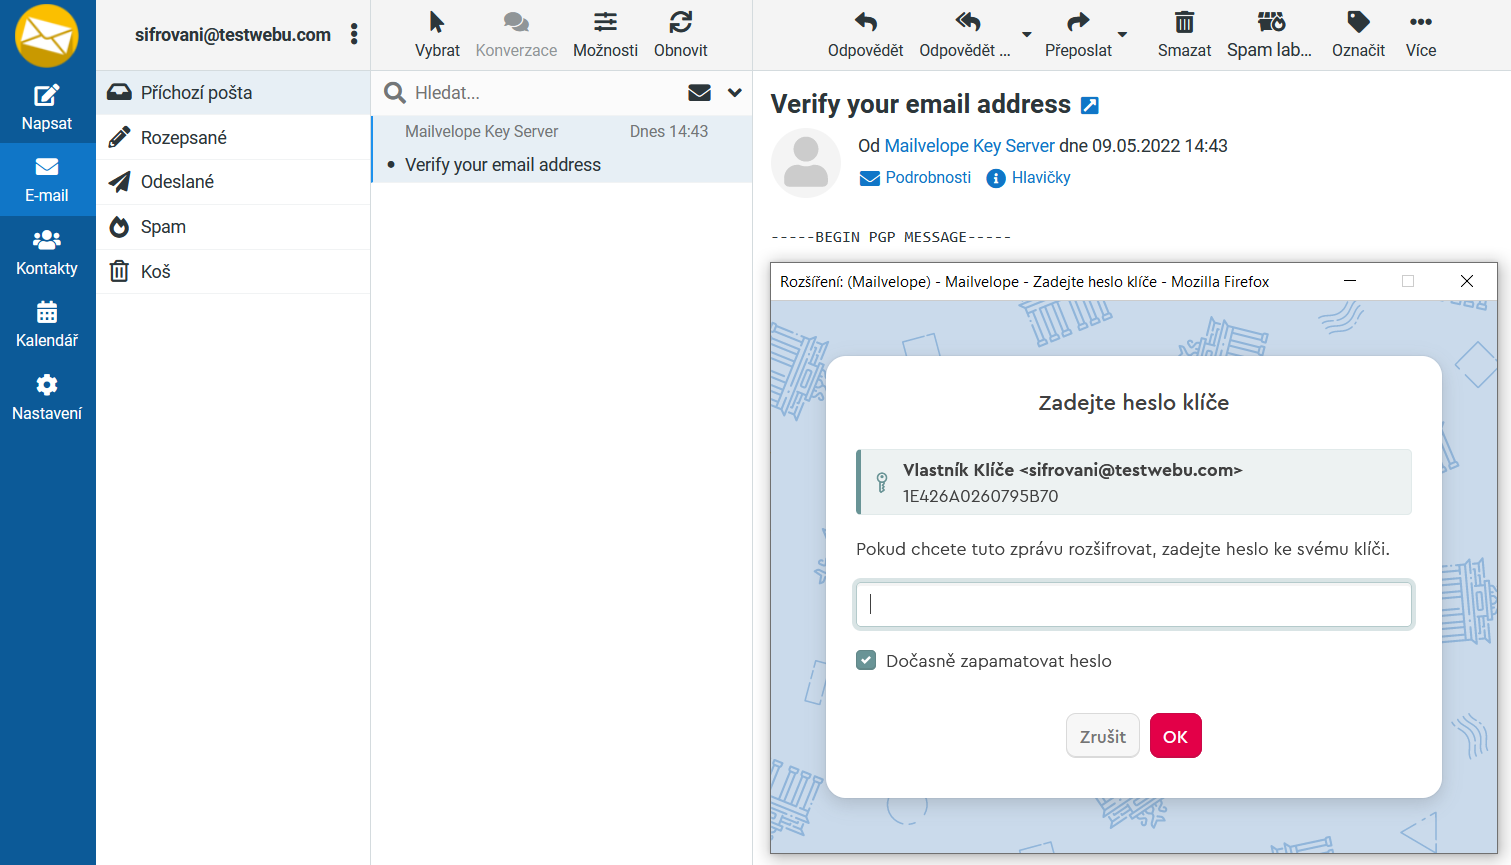
Task: Click the Mailvelope Key Server sender link
Action: pos(970,146)
